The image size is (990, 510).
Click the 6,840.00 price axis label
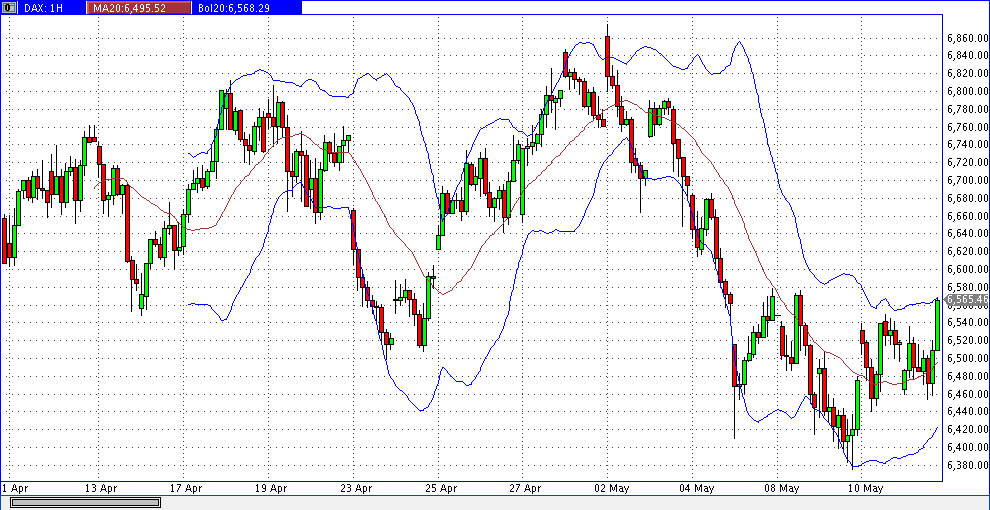click(x=967, y=56)
